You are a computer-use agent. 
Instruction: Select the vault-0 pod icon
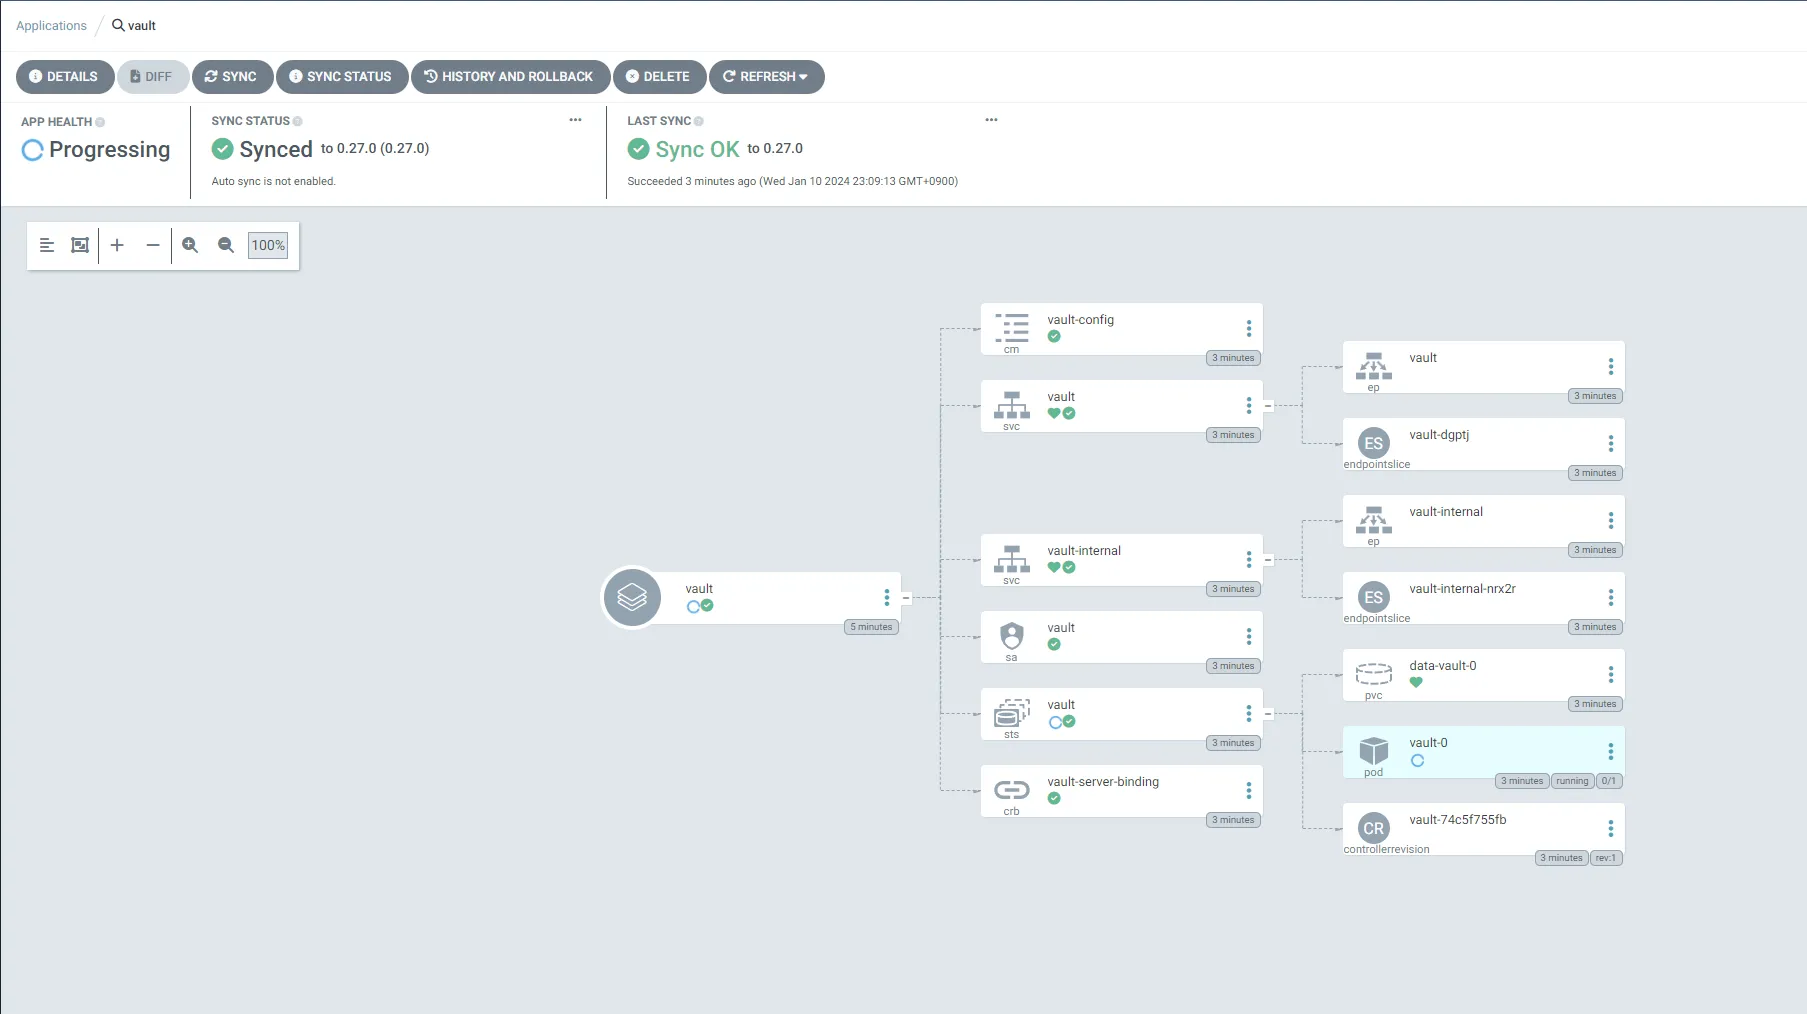pyautogui.click(x=1373, y=750)
